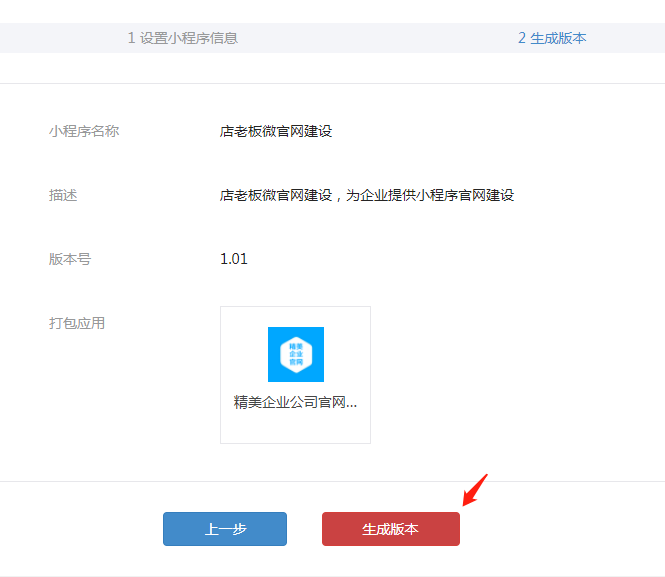Click the version number 1.01
The image size is (665, 577).
click(x=234, y=259)
